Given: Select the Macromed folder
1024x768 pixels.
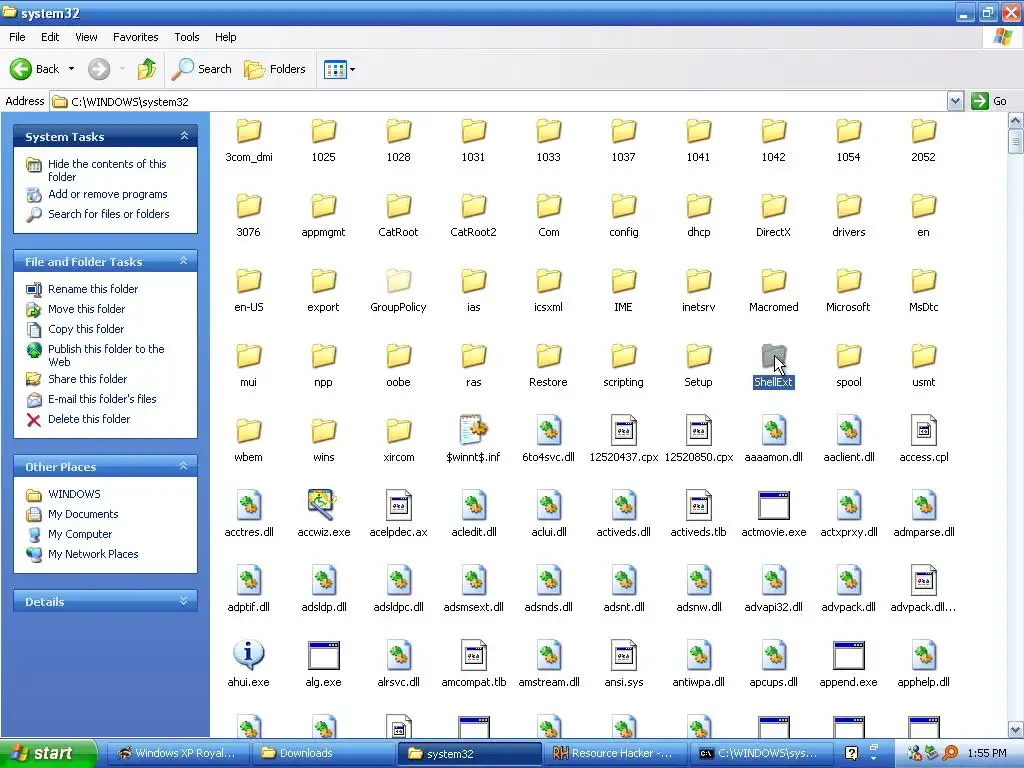Looking at the screenshot, I should tap(773, 291).
